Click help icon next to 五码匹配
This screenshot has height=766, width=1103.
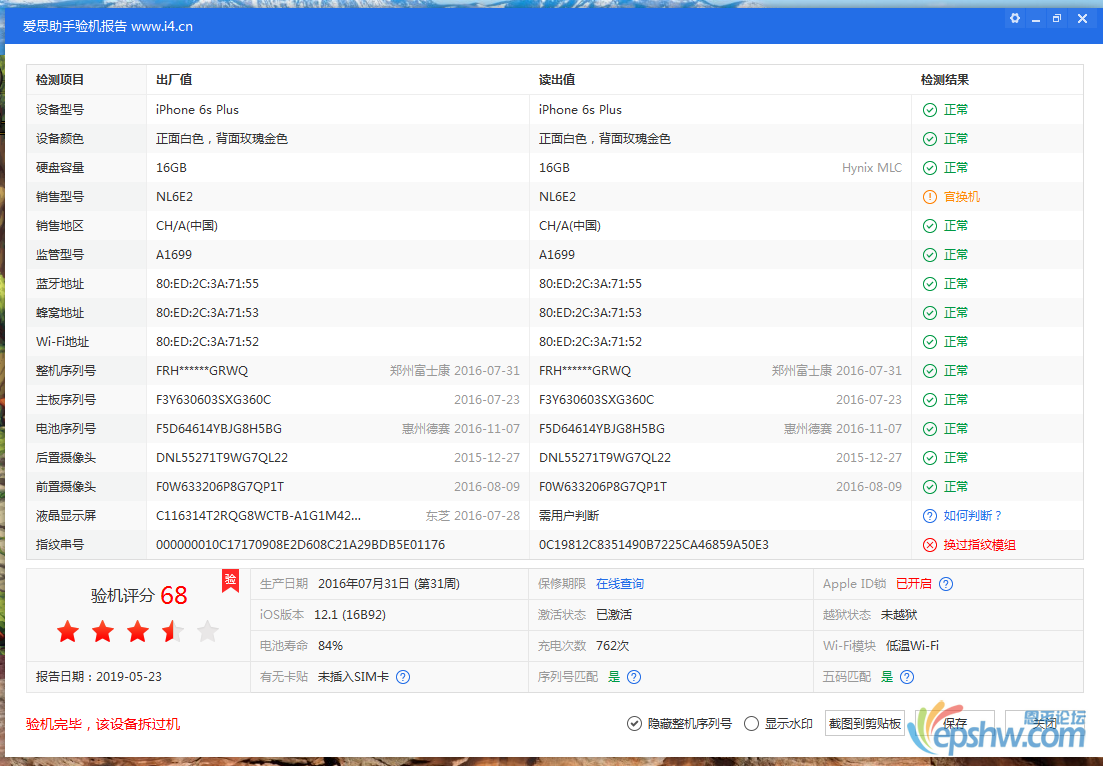point(907,677)
